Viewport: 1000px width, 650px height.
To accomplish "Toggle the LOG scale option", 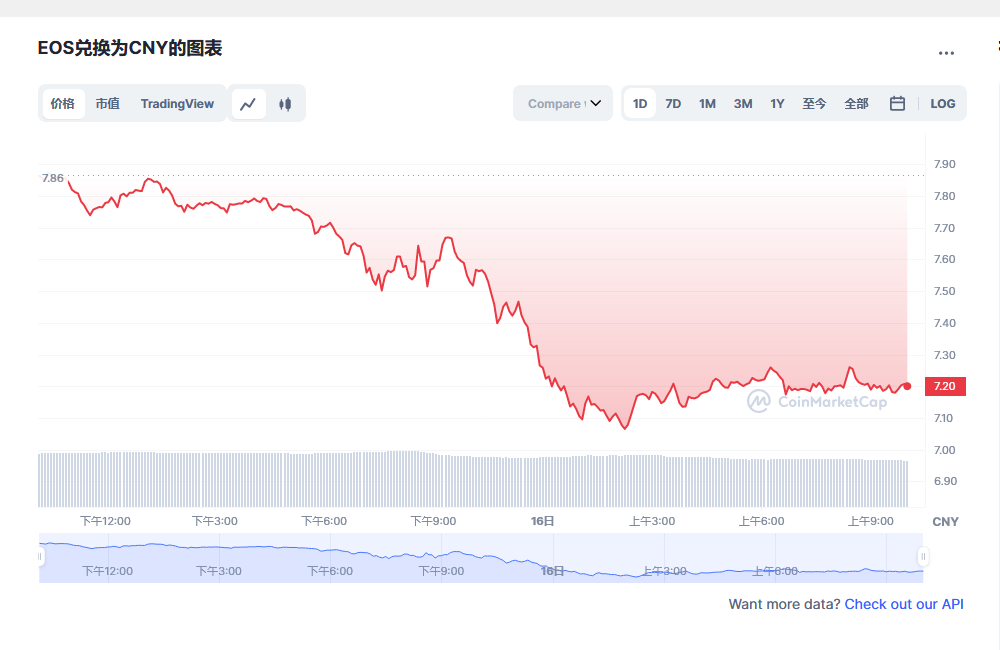I will (942, 103).
